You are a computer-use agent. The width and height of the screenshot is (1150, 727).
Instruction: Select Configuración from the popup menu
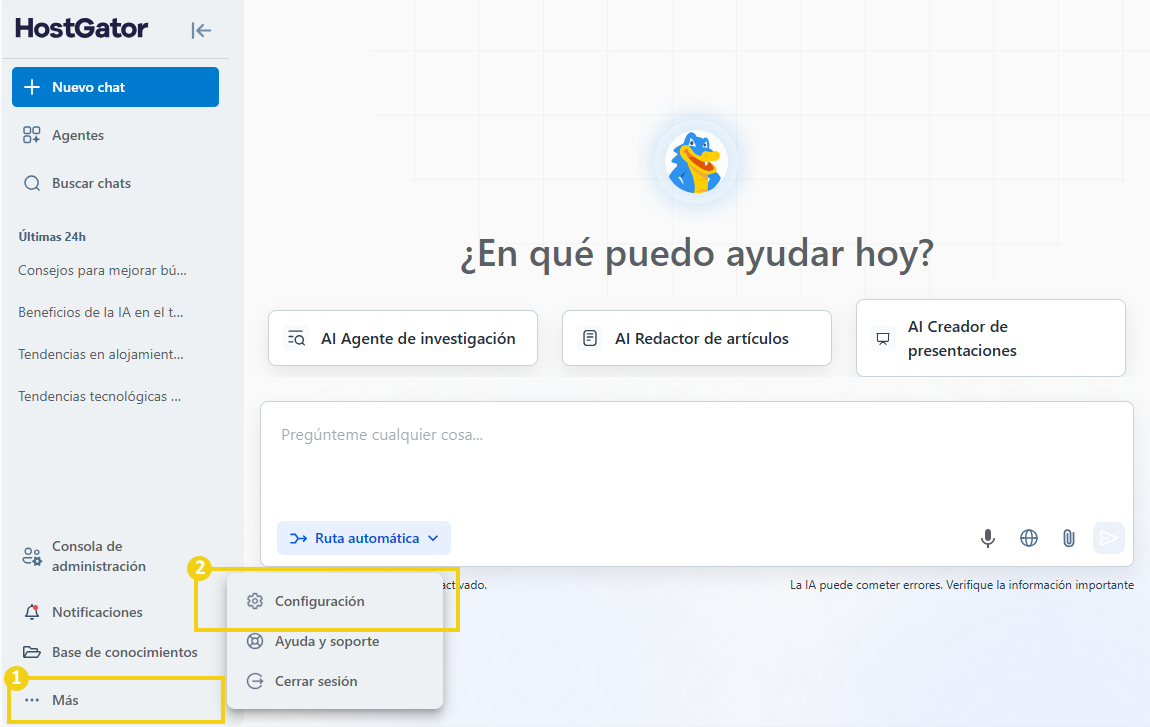[335, 601]
